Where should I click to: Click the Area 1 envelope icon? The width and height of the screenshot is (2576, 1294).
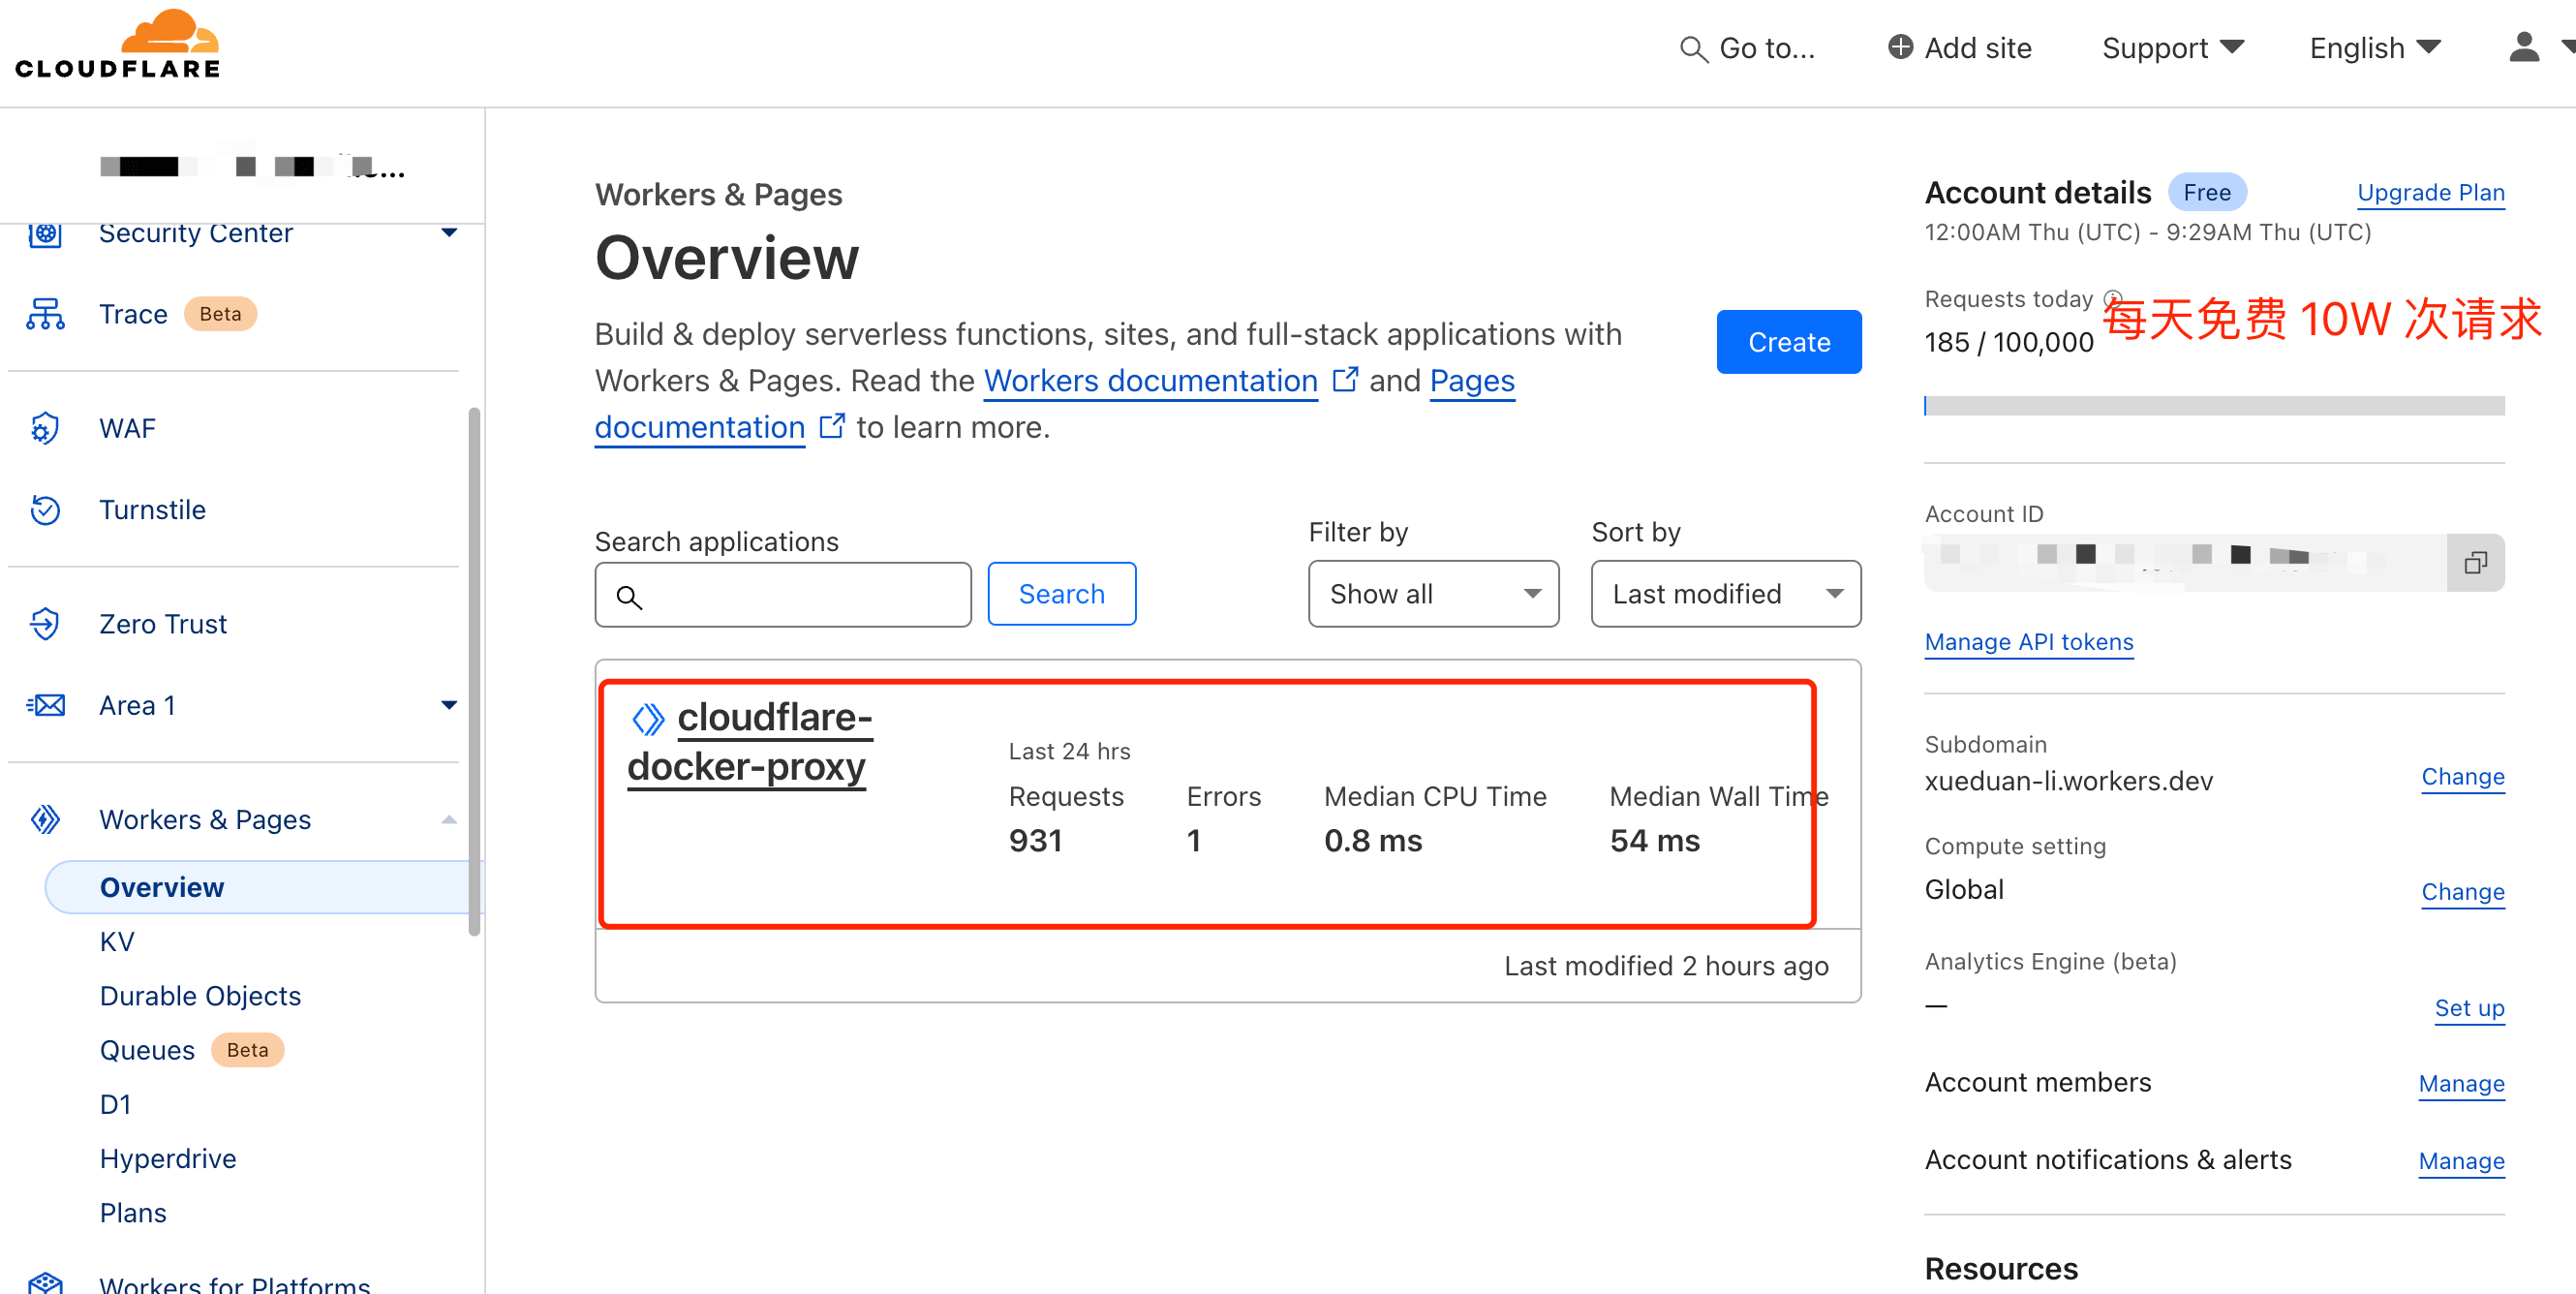tap(45, 706)
